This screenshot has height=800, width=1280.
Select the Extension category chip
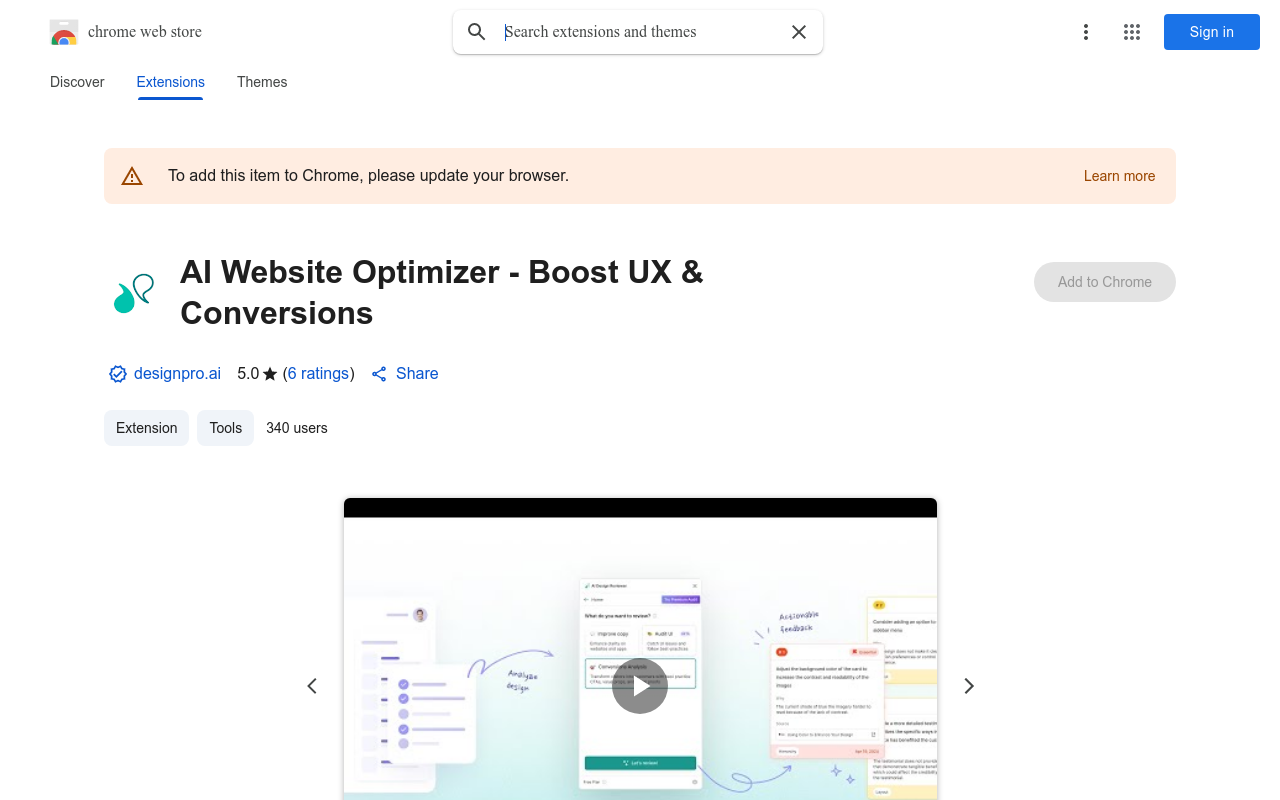click(x=146, y=428)
